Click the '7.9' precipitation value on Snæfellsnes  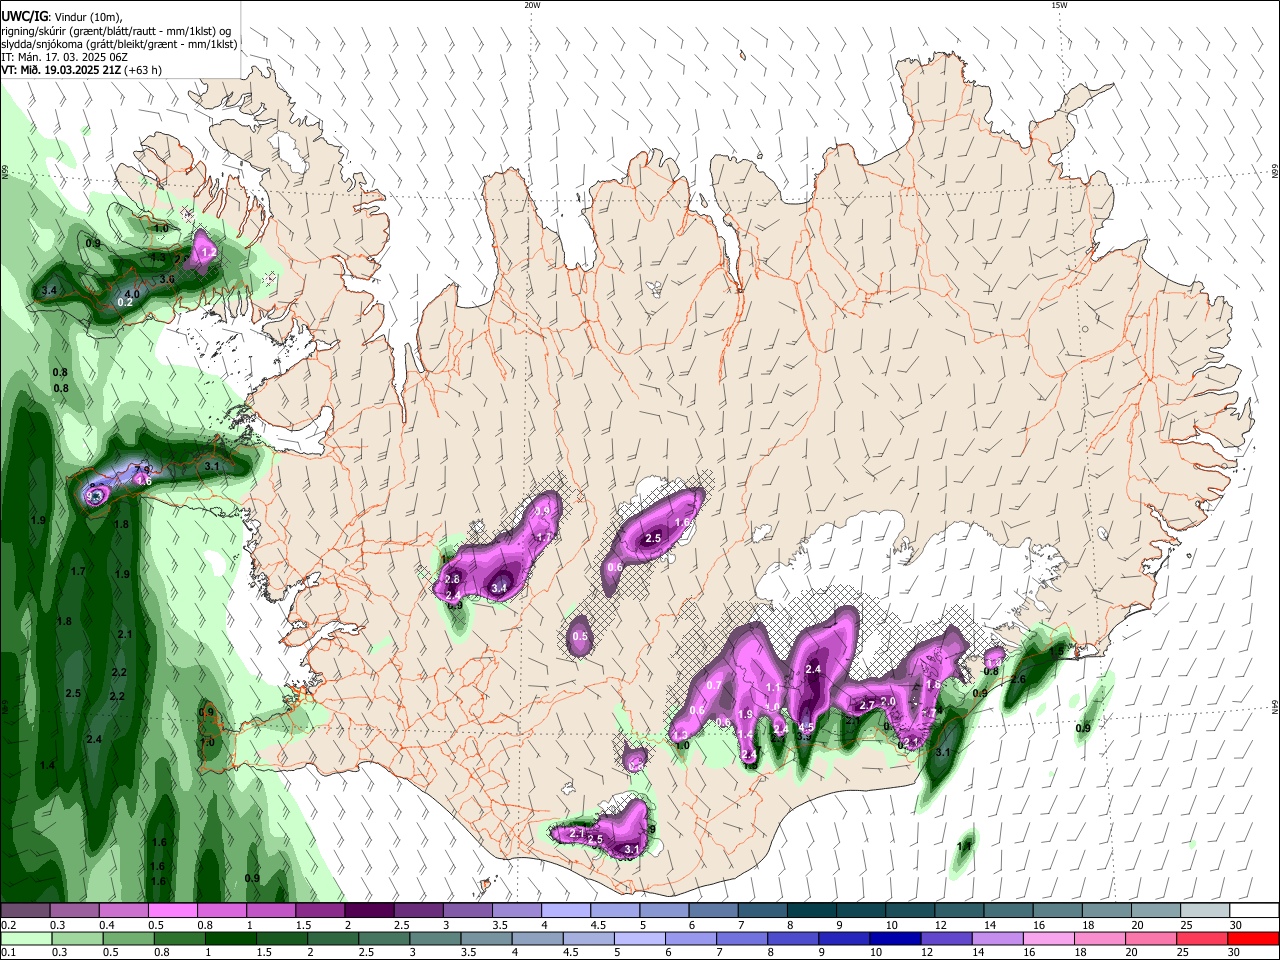142,469
